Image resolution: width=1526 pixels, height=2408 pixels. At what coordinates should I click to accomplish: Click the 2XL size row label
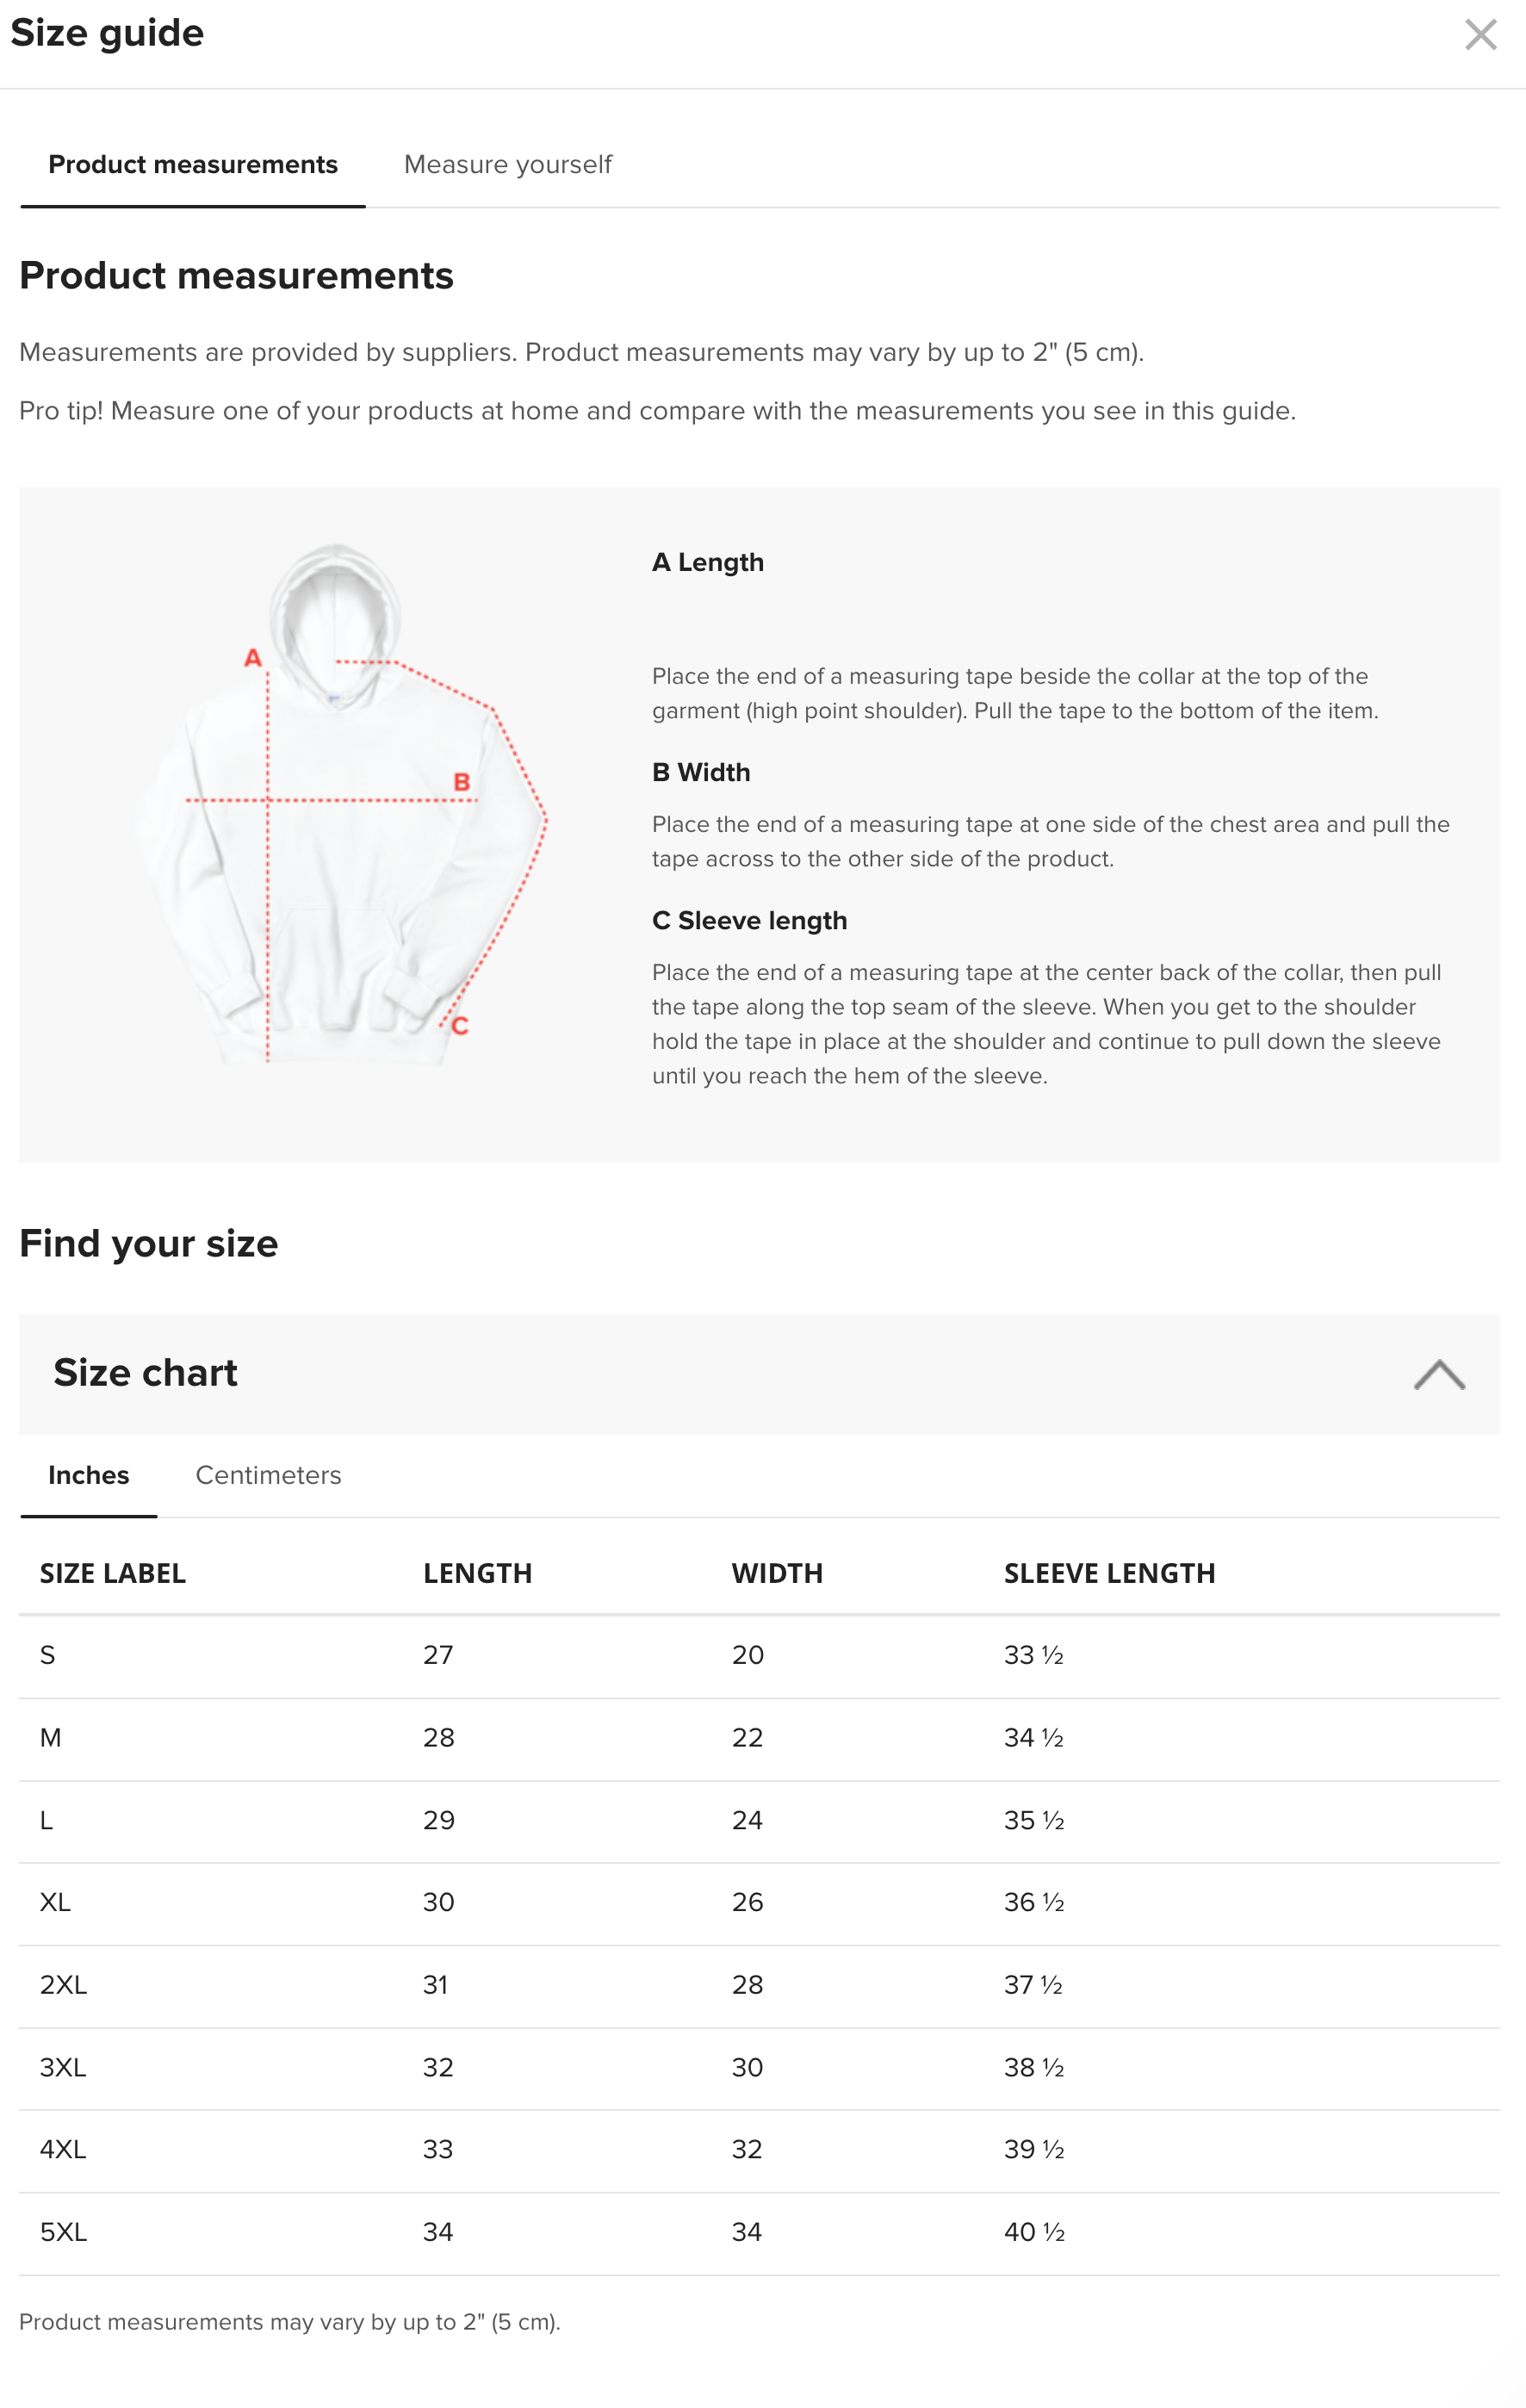click(x=63, y=1985)
